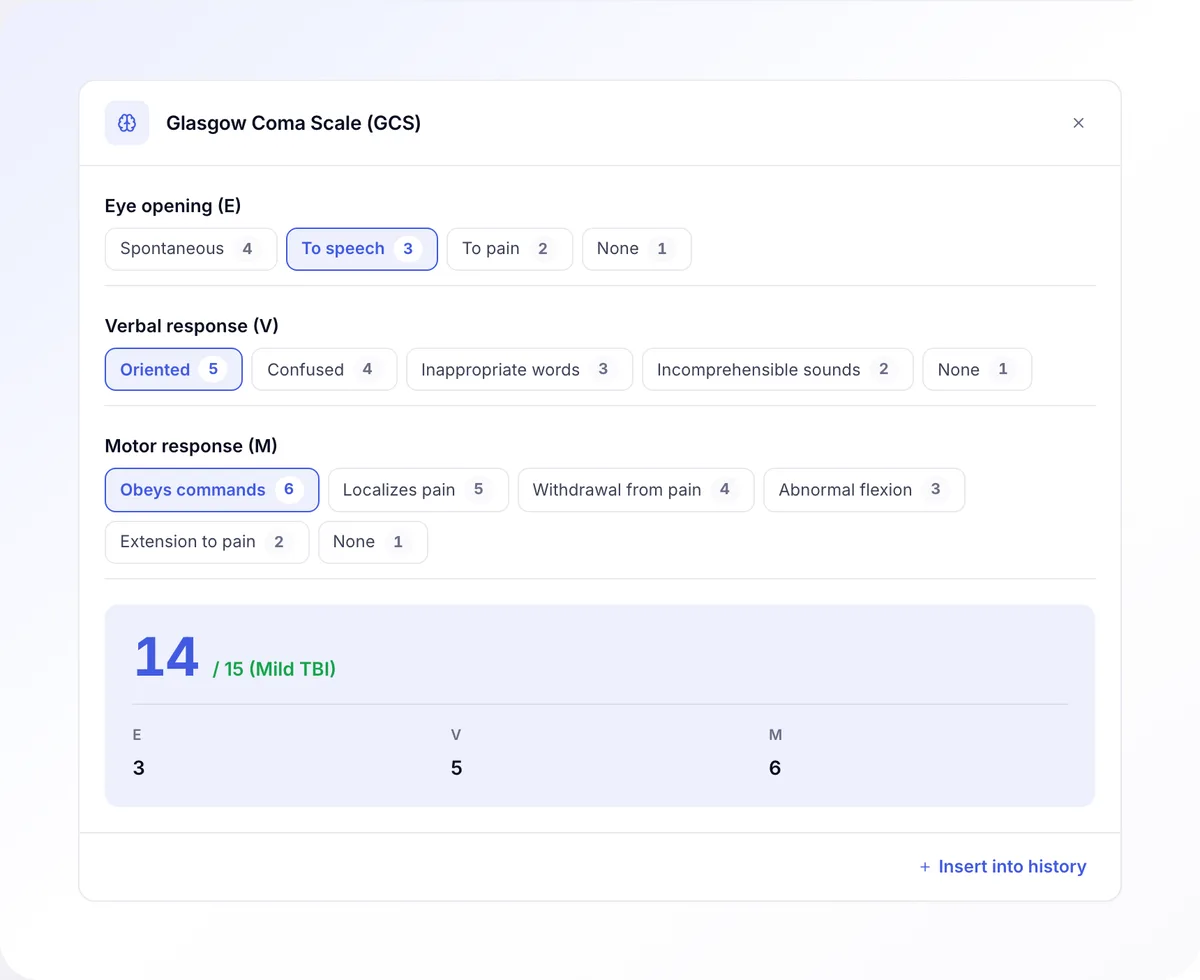Click the V score value 5

[457, 768]
